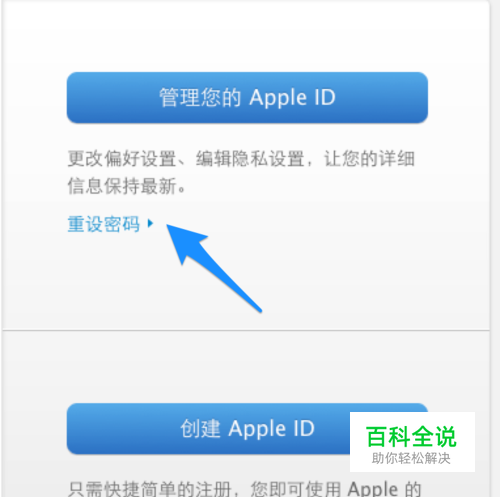The height and width of the screenshot is (497, 500).
Task: Click the 信息保持最新 text line
Action: [x=127, y=186]
